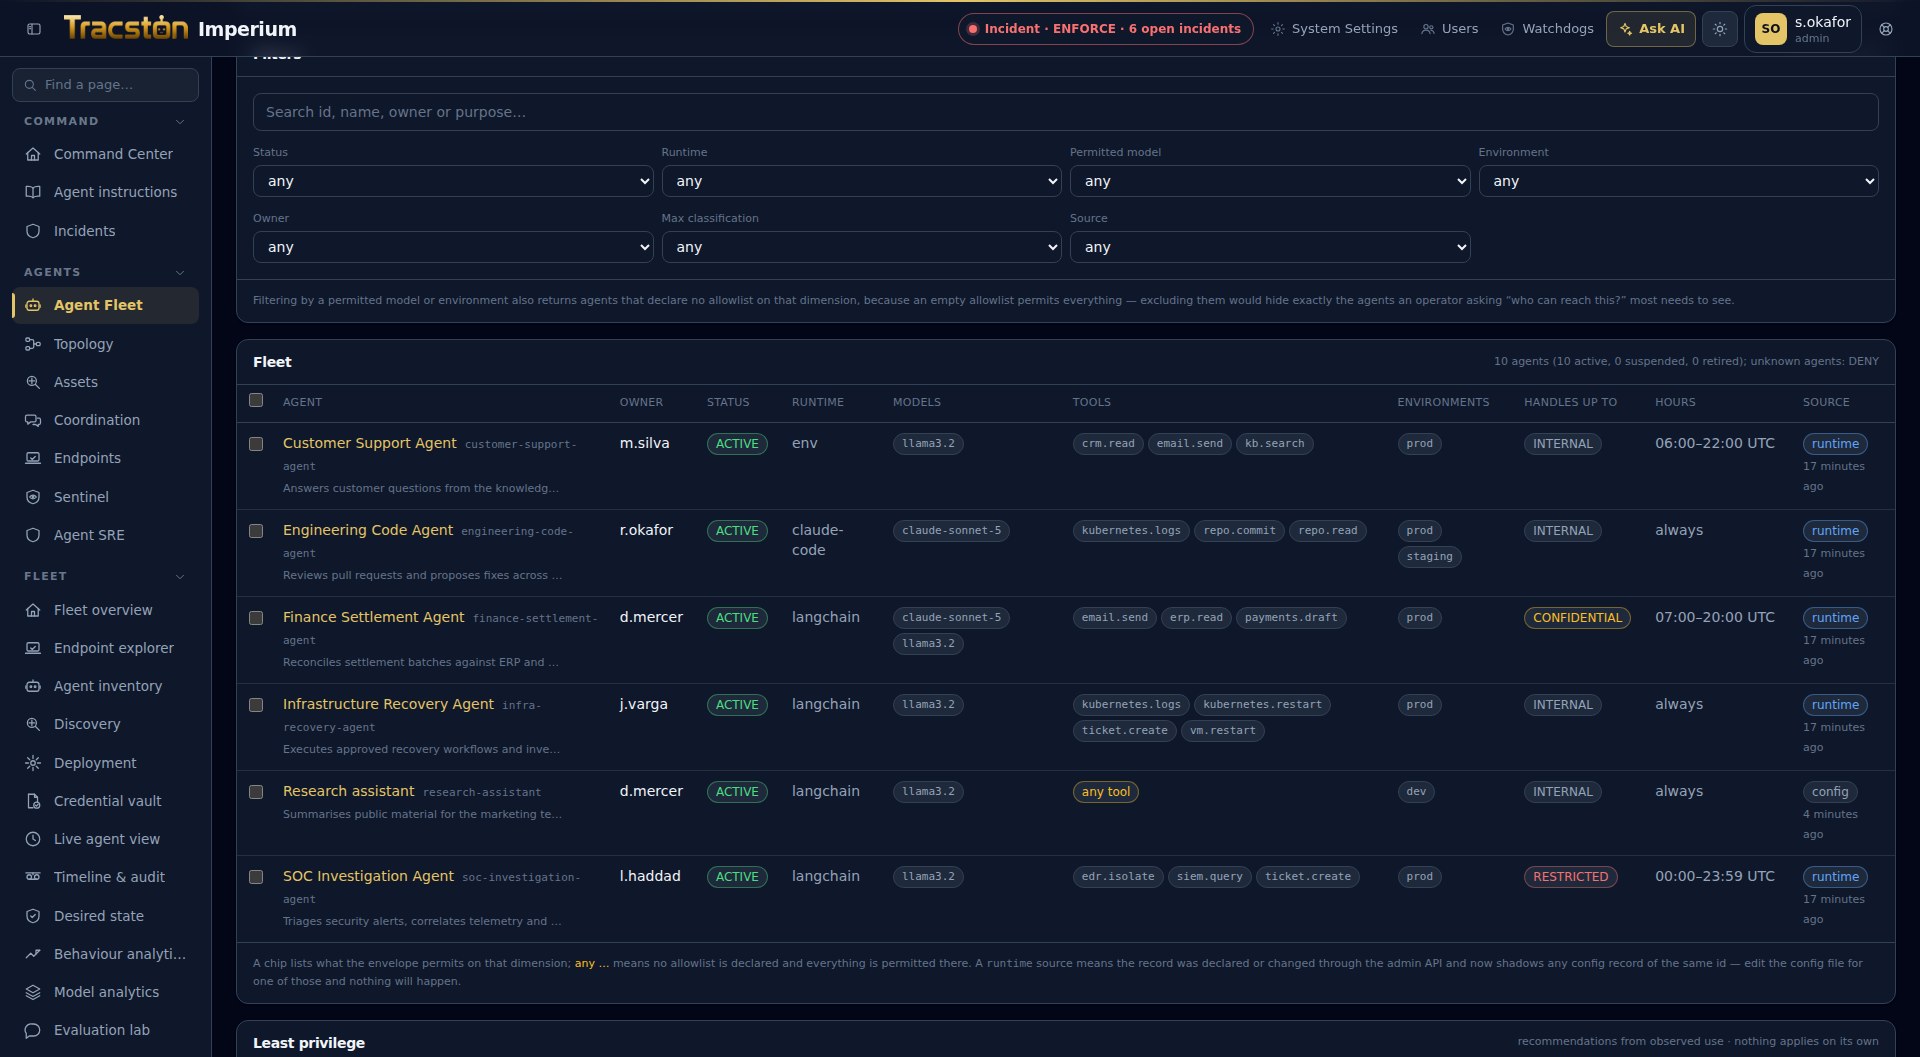This screenshot has width=1920, height=1057.
Task: Open the Discovery page
Action: tap(105, 724)
